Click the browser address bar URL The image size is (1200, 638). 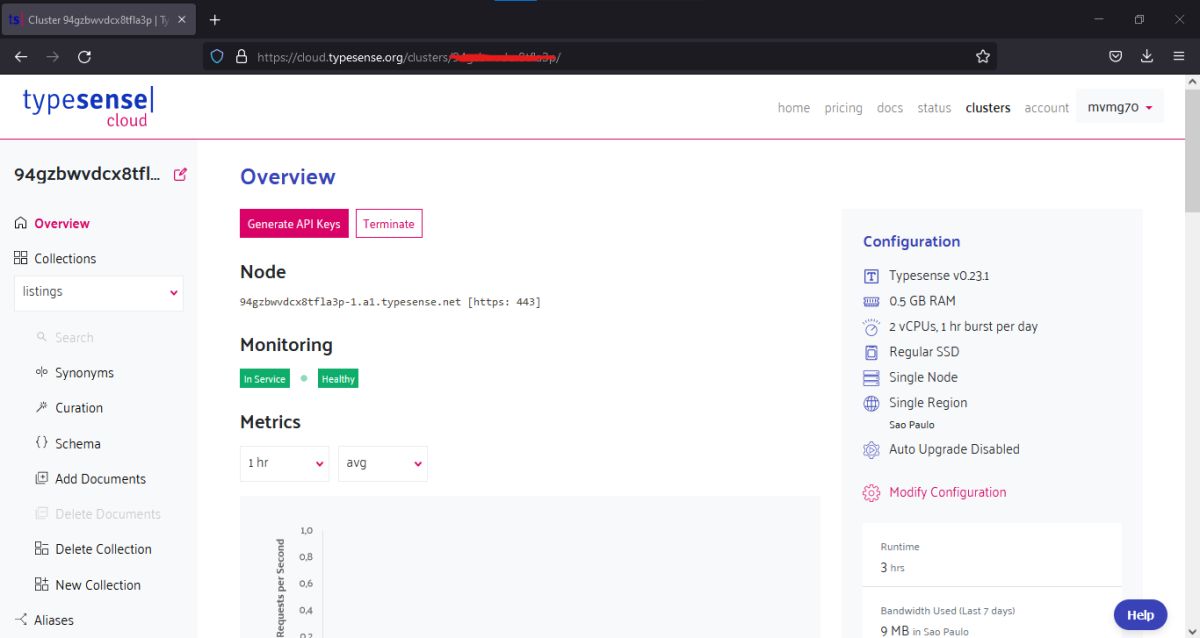(x=409, y=57)
